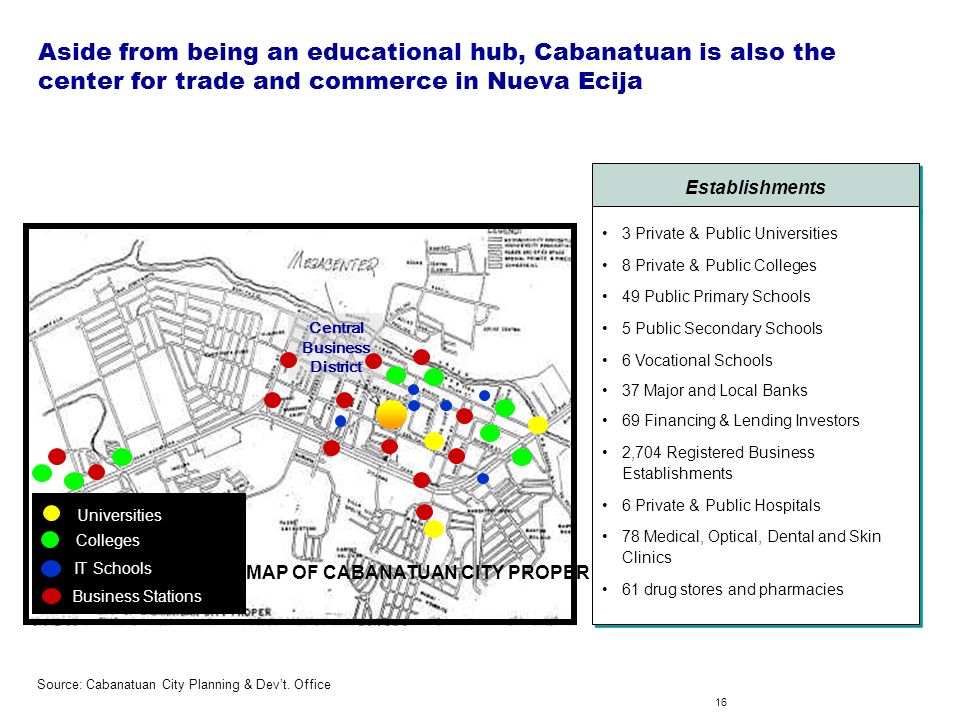Select the large orange Central Business District marker

pyautogui.click(x=391, y=414)
